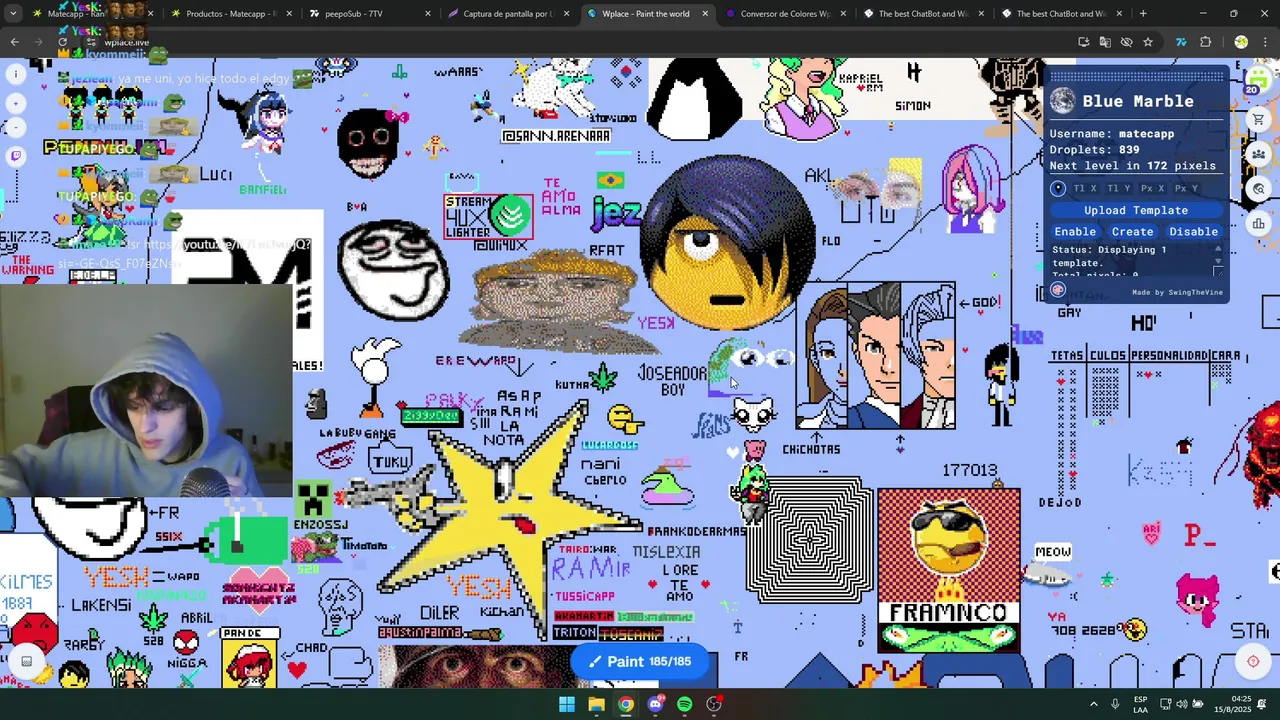Reload the wplace page
The image size is (1280, 720).
[62, 42]
